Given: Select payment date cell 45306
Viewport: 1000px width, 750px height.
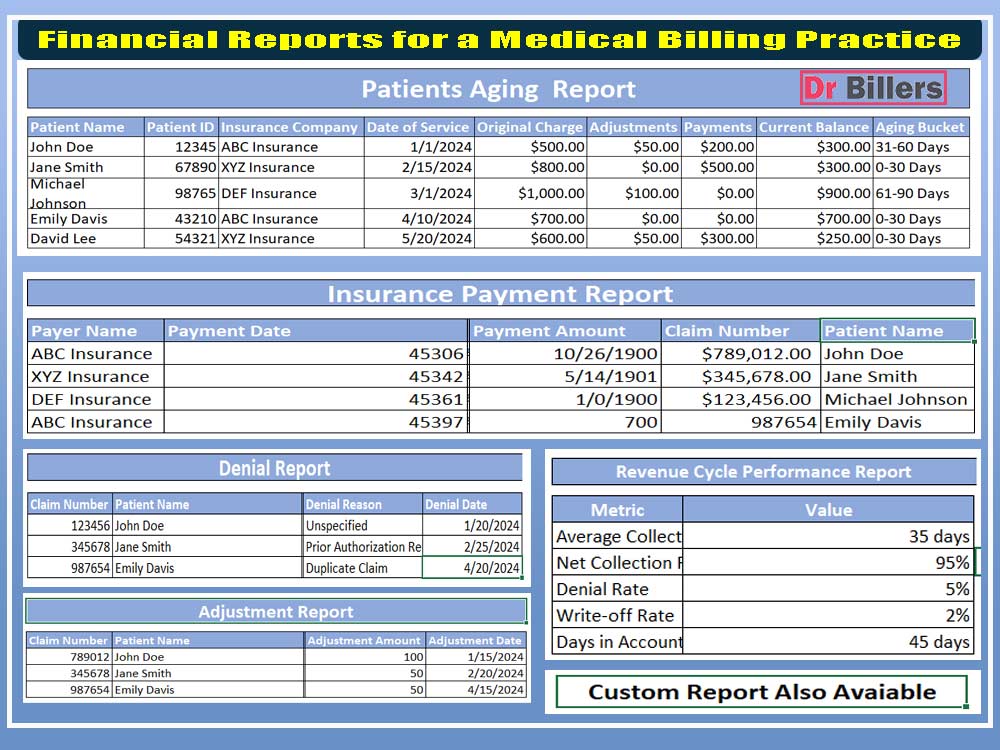Looking at the screenshot, I should coord(316,353).
